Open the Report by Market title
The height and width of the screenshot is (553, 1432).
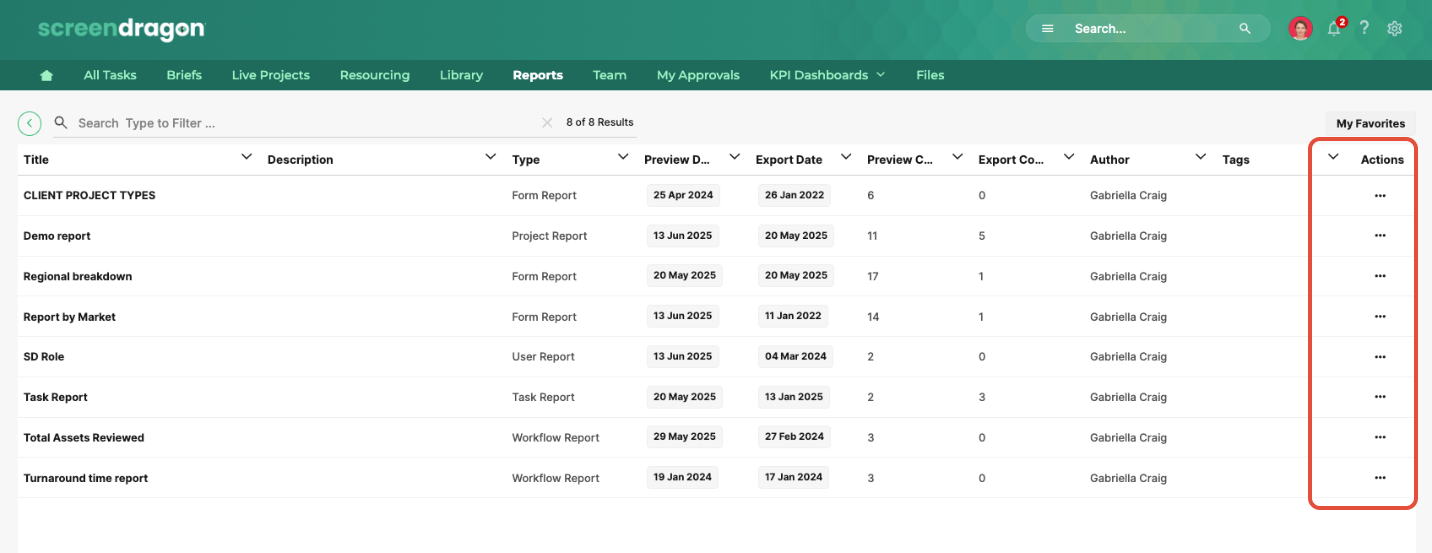70,317
